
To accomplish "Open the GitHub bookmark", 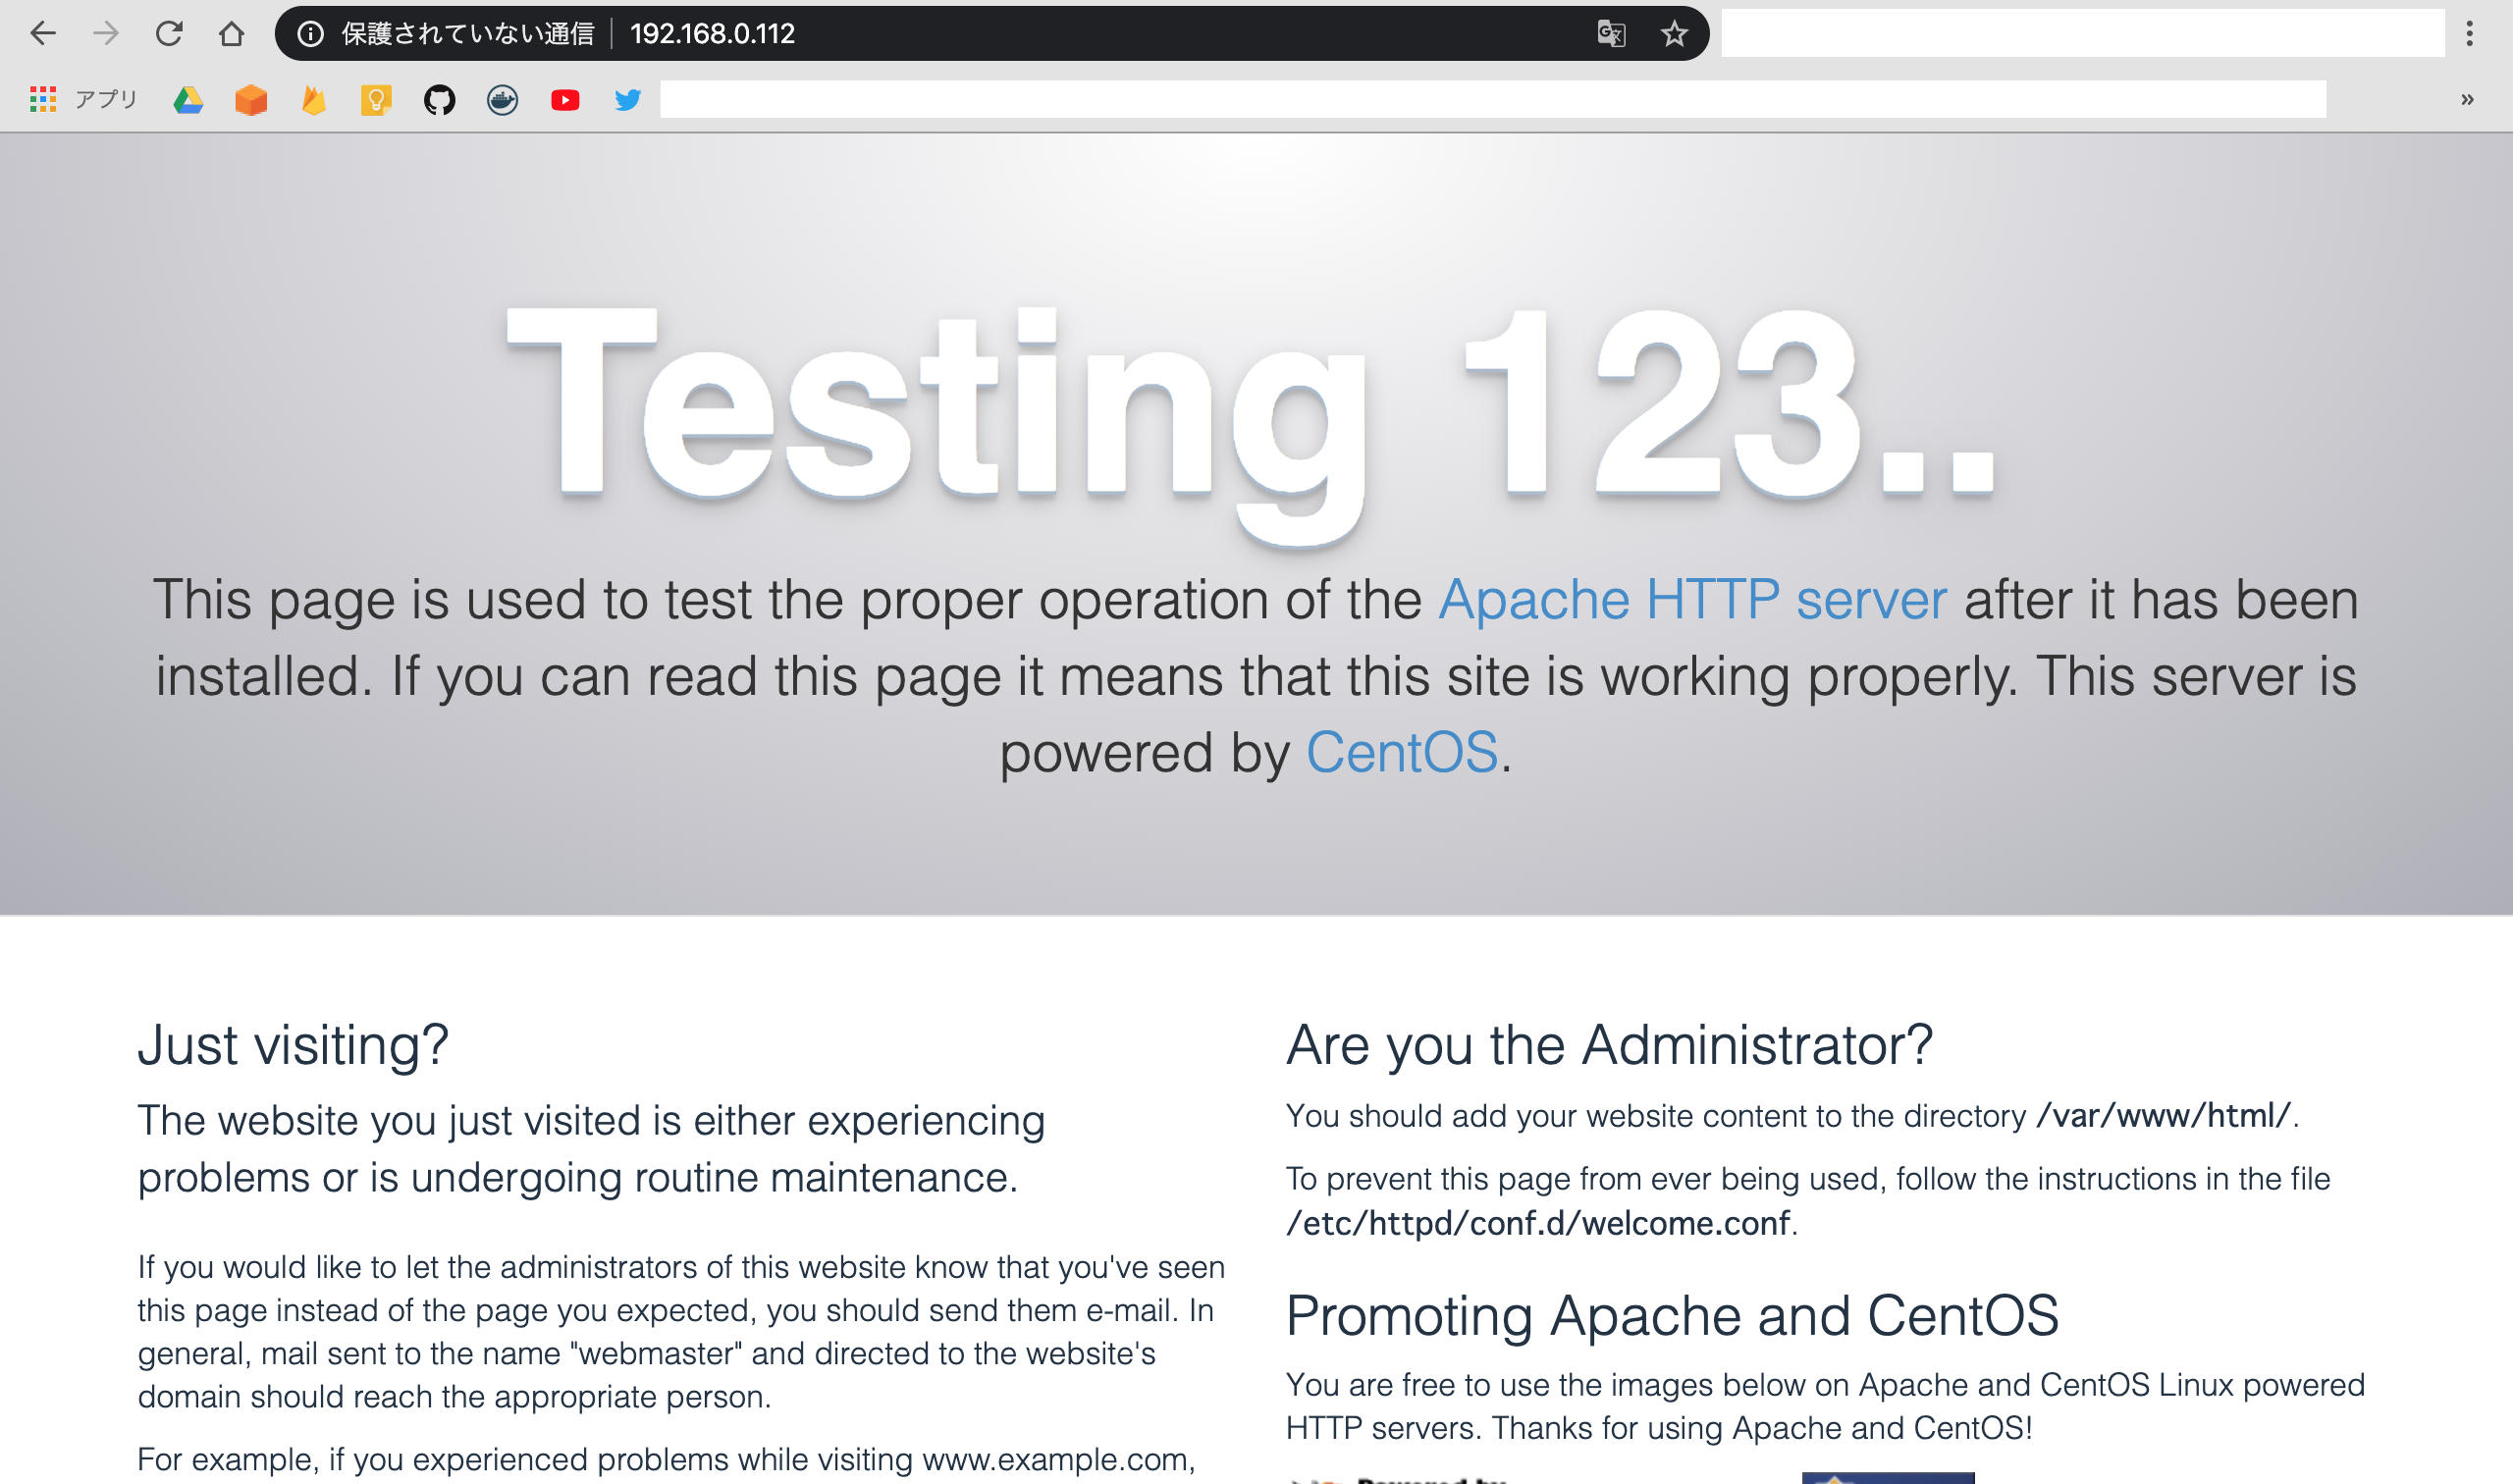I will point(439,100).
